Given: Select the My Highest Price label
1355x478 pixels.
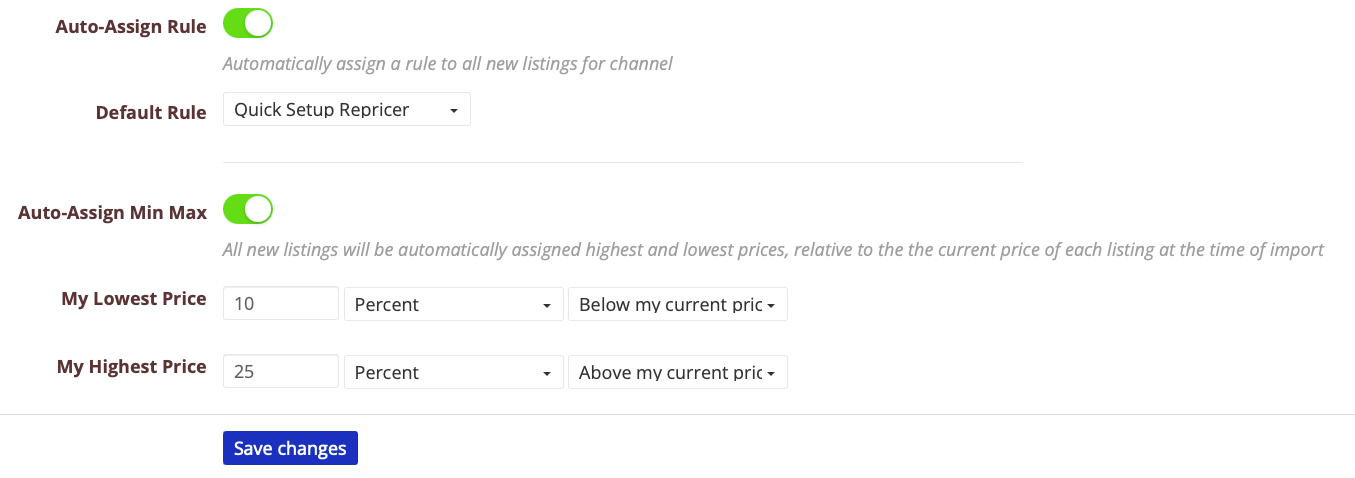Looking at the screenshot, I should [132, 367].
